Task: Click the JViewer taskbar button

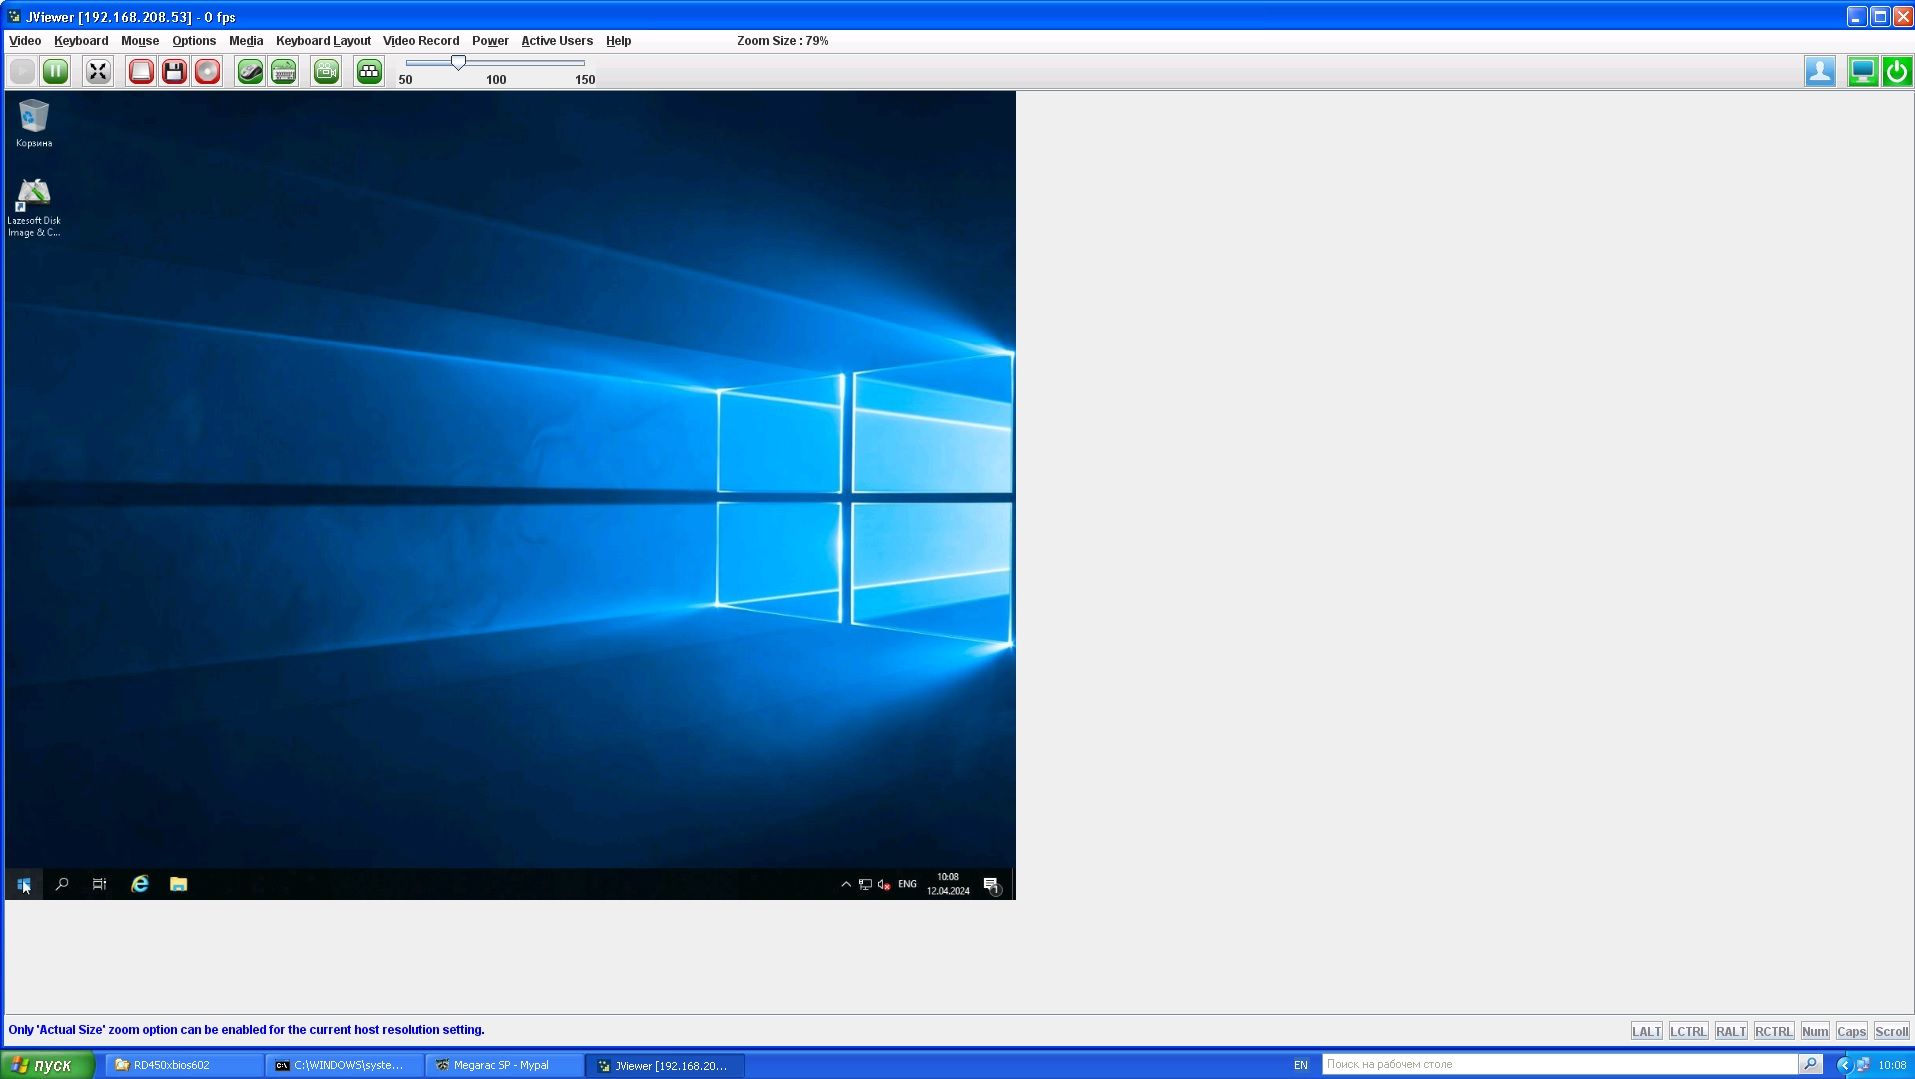Action: click(x=665, y=1065)
